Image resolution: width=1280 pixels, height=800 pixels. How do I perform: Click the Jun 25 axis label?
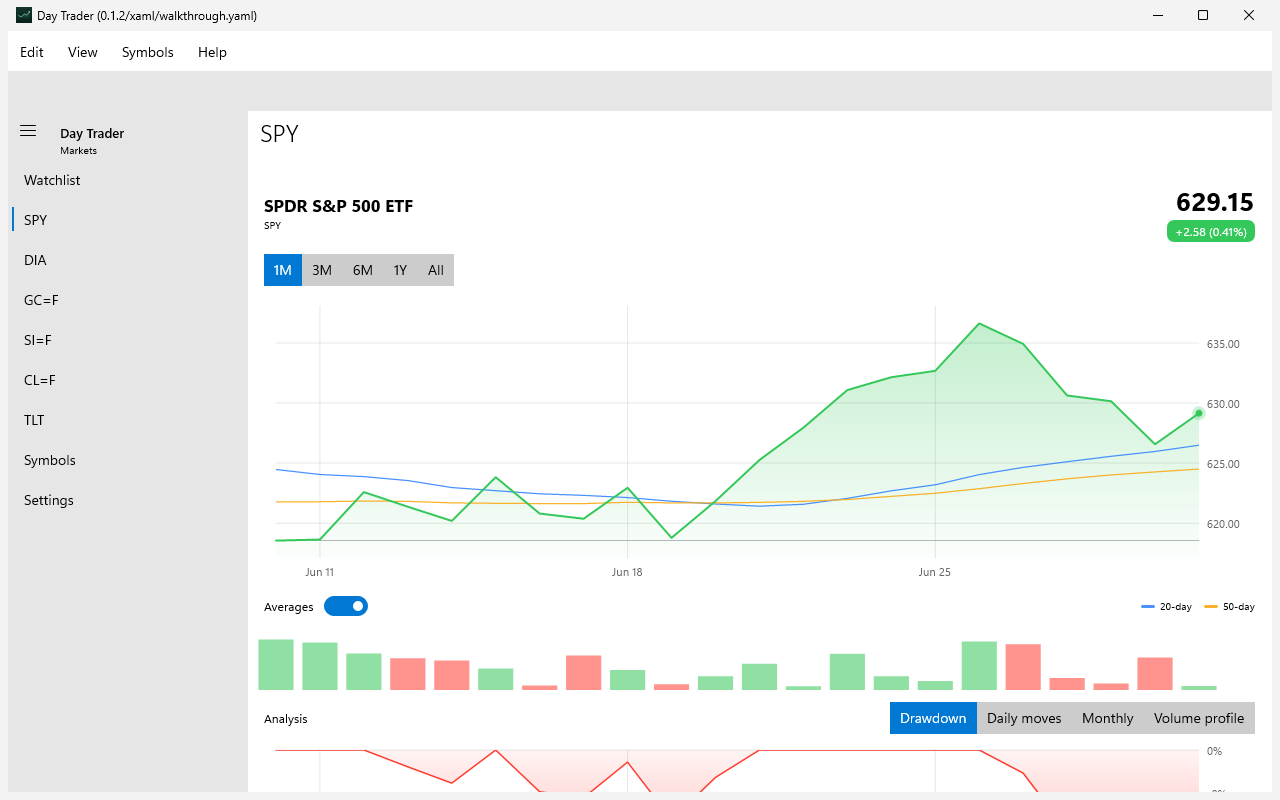point(934,572)
